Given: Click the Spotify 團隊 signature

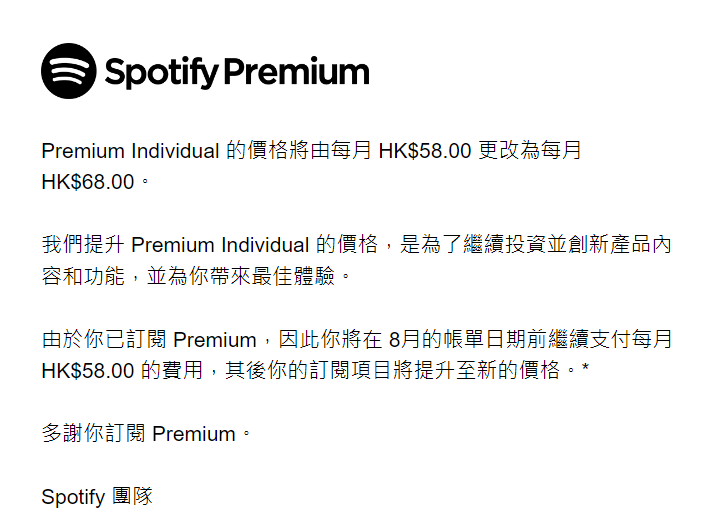Looking at the screenshot, I should [x=97, y=497].
